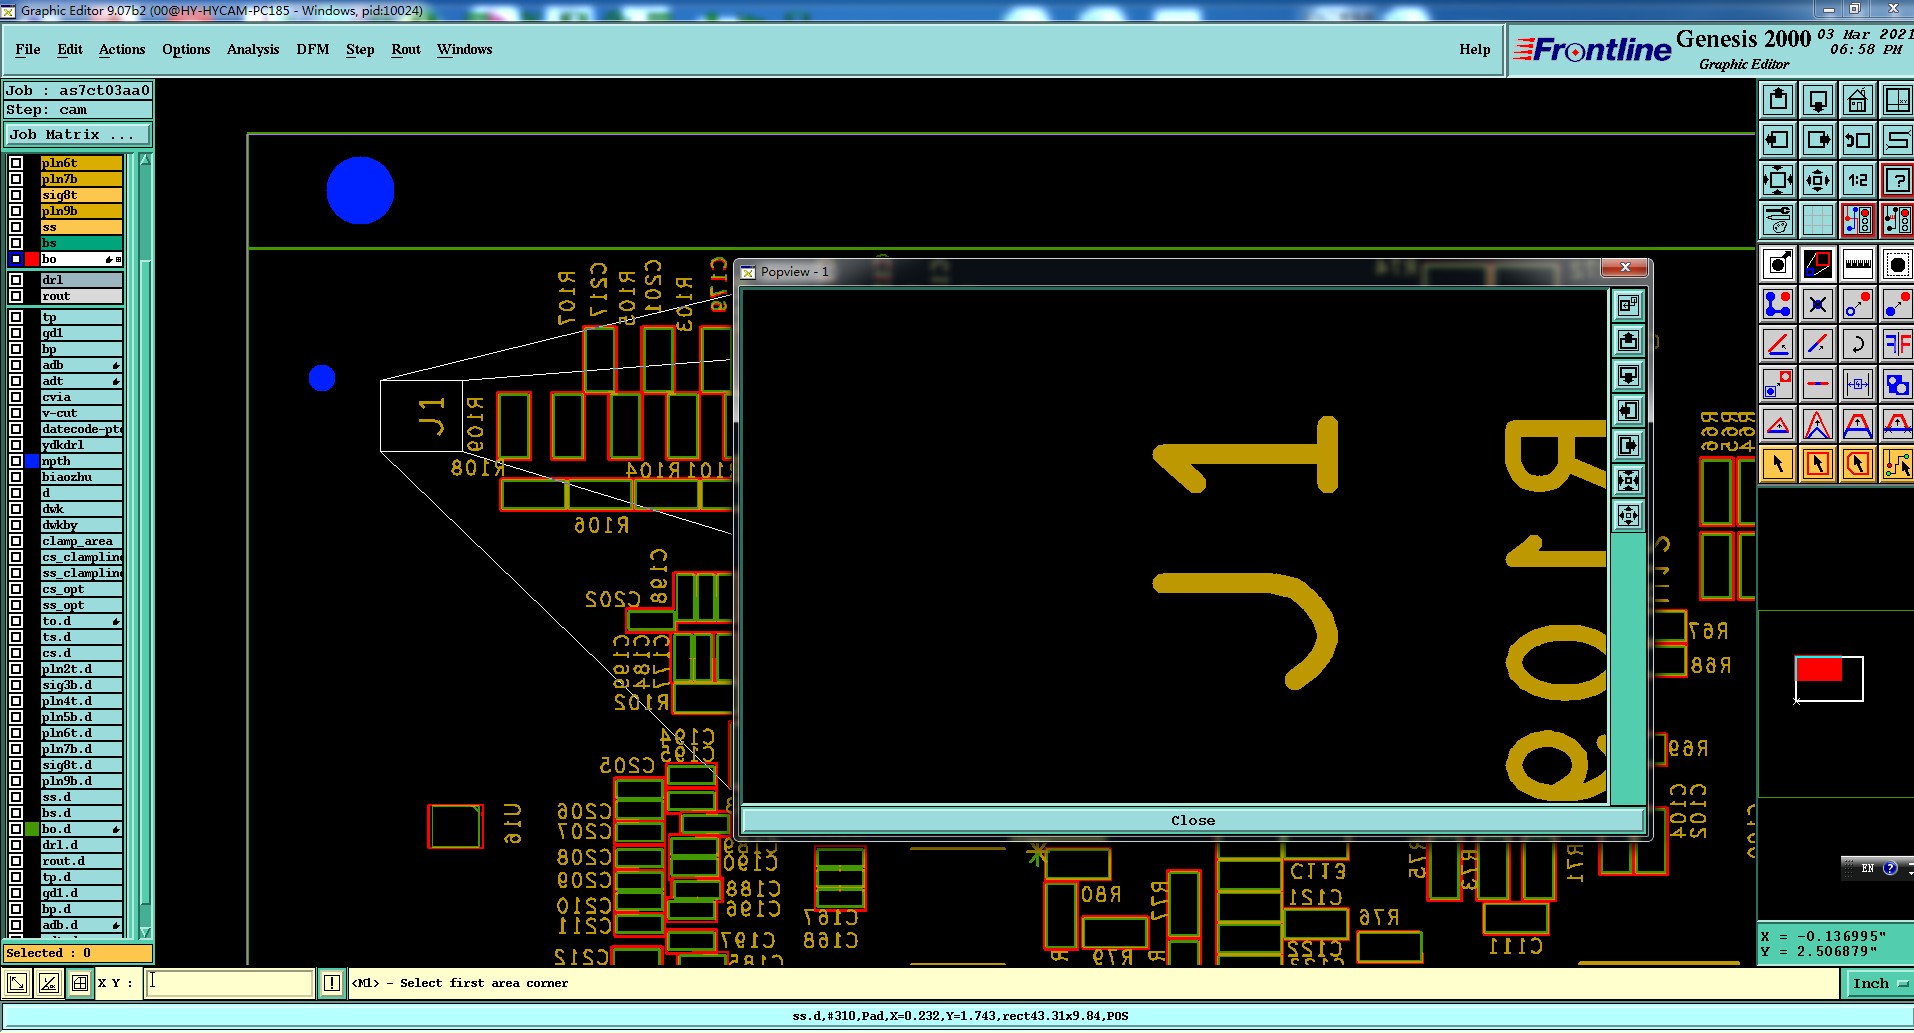The height and width of the screenshot is (1033, 1914).
Task: Toggle the v-cut layer checkbox
Action: (x=16, y=413)
